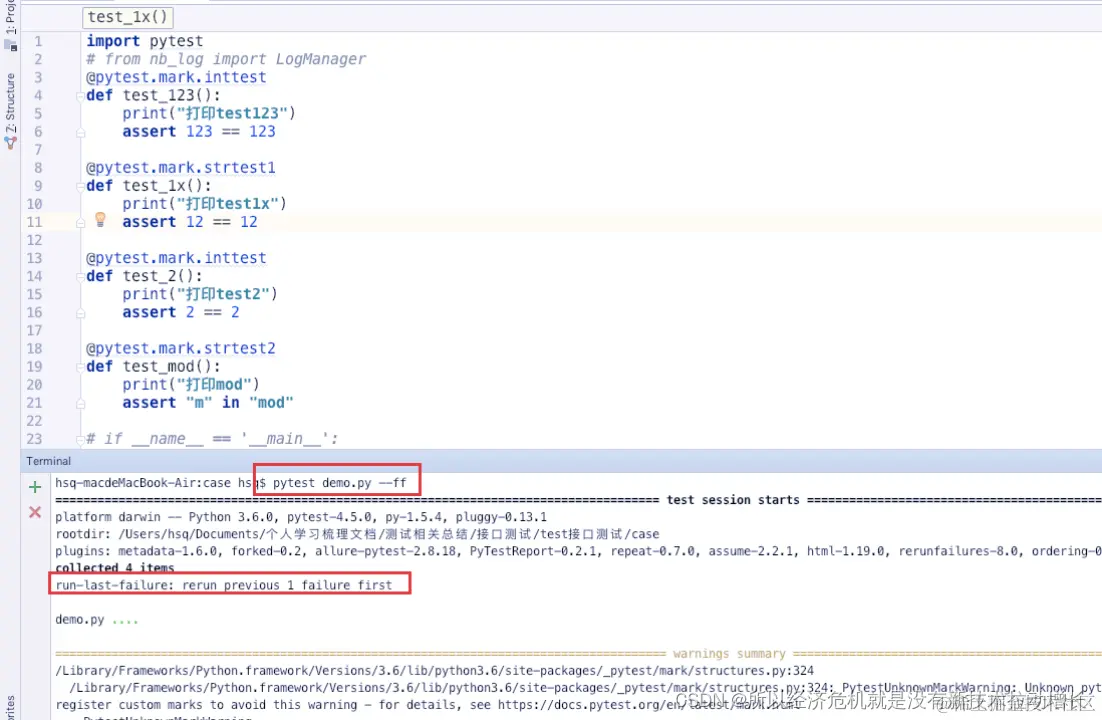The width and height of the screenshot is (1102, 720).
Task: Select the Terminal panel title
Action: 48,461
